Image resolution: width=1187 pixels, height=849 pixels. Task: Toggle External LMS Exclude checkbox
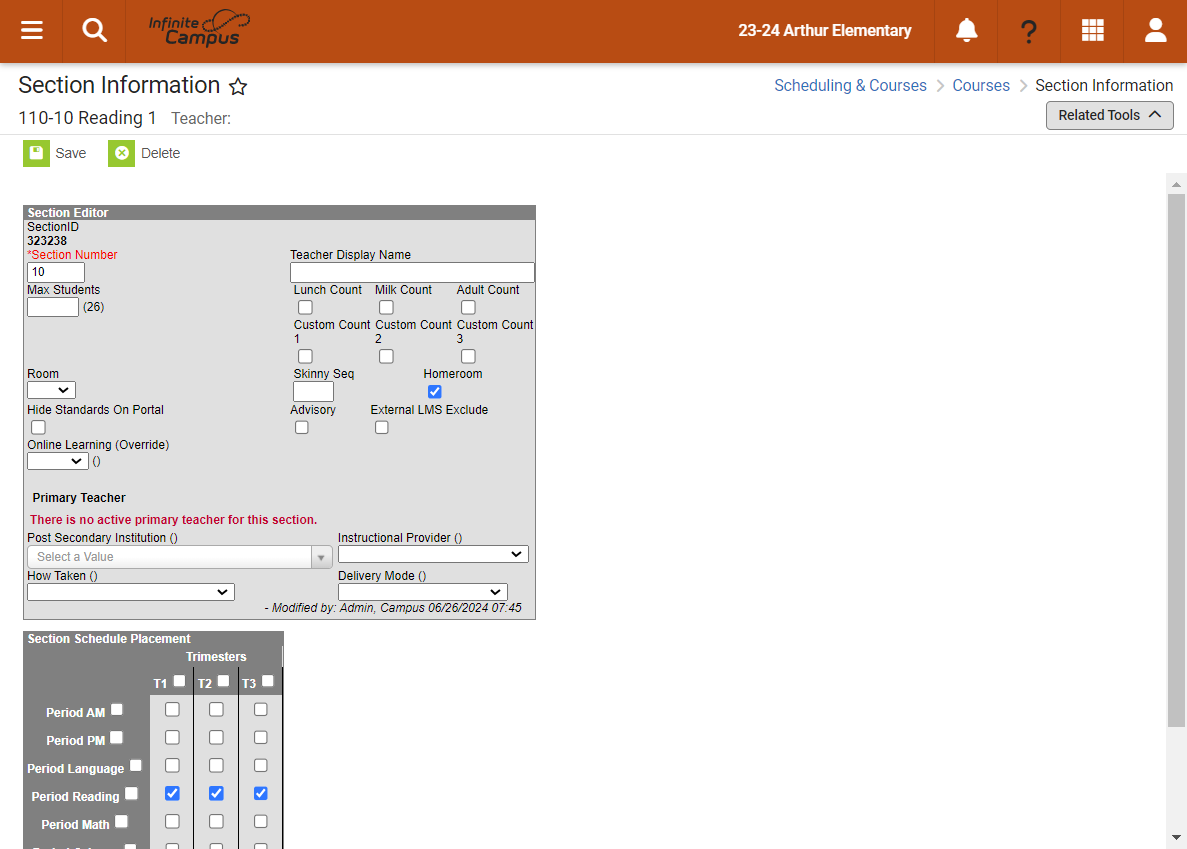click(x=382, y=428)
